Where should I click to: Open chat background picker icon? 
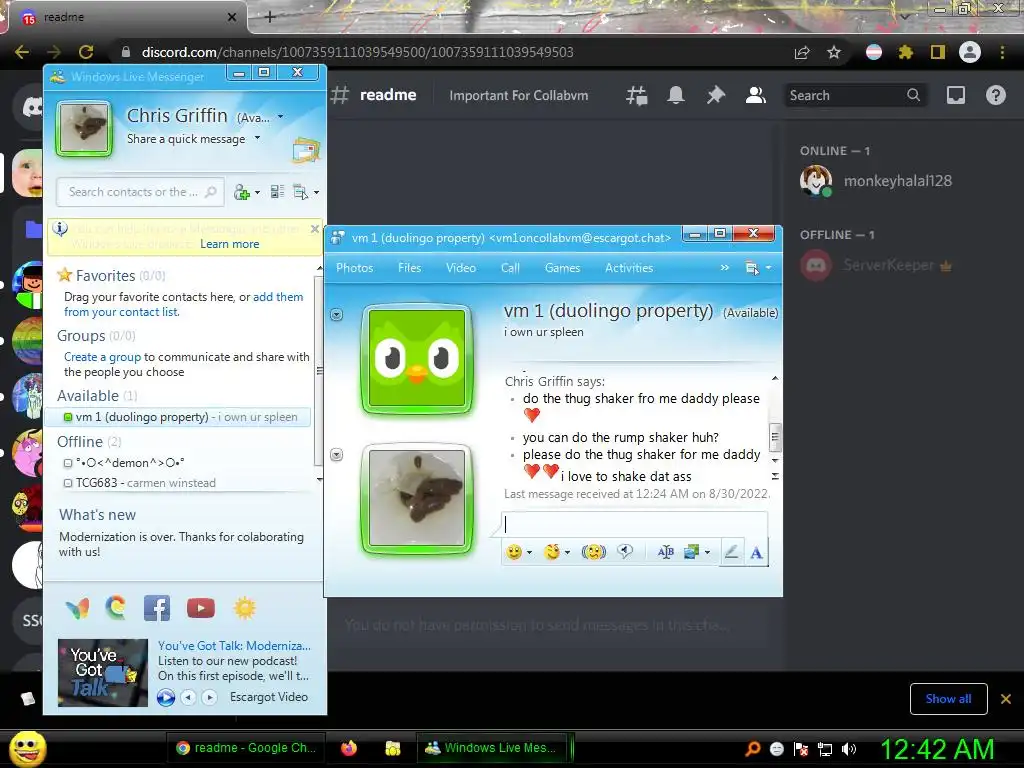(692, 552)
